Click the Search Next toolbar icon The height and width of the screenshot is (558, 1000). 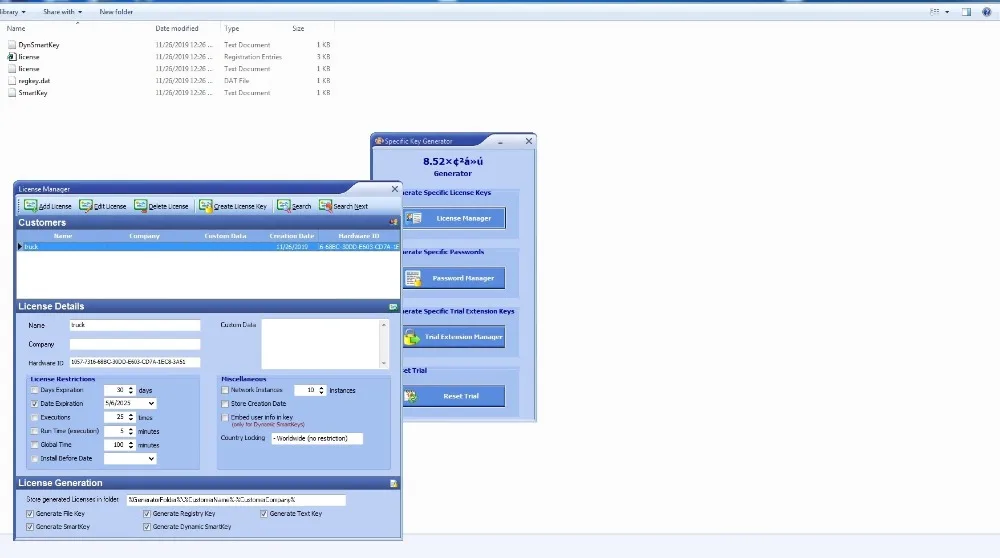click(325, 205)
